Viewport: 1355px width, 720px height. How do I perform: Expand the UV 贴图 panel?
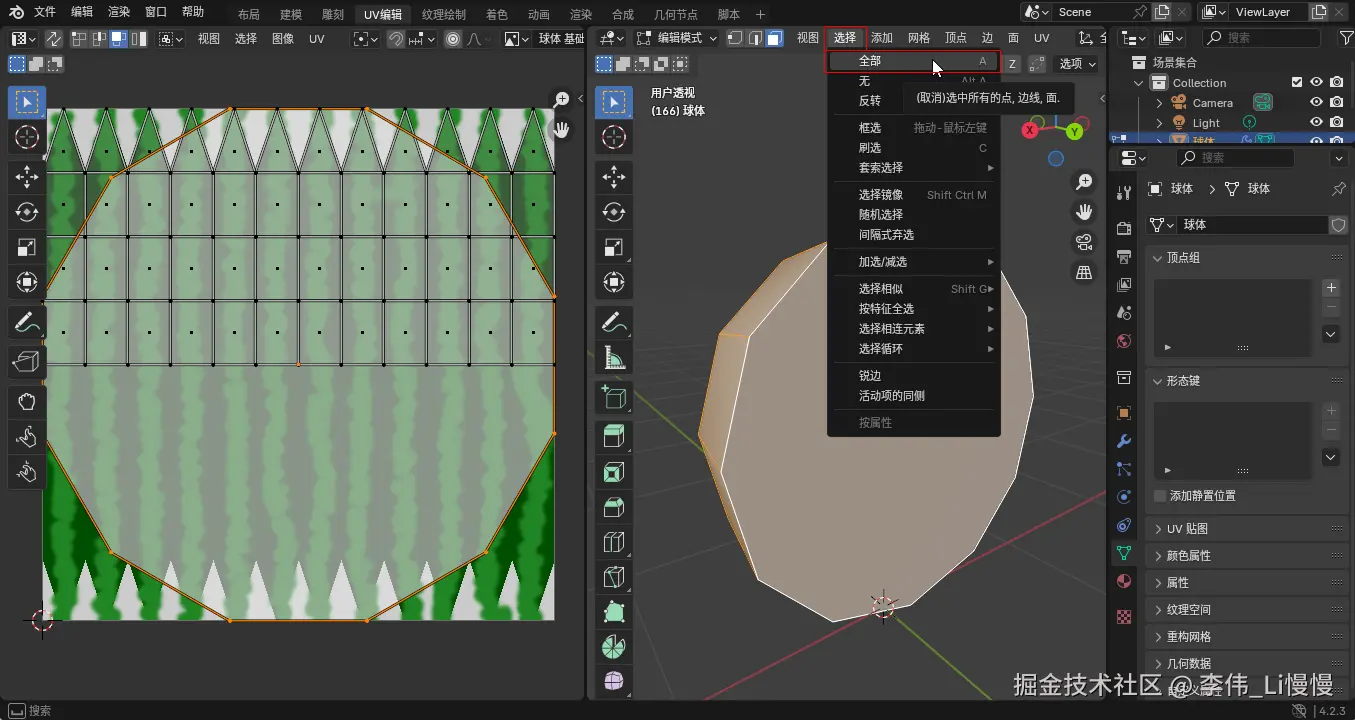click(x=1187, y=529)
